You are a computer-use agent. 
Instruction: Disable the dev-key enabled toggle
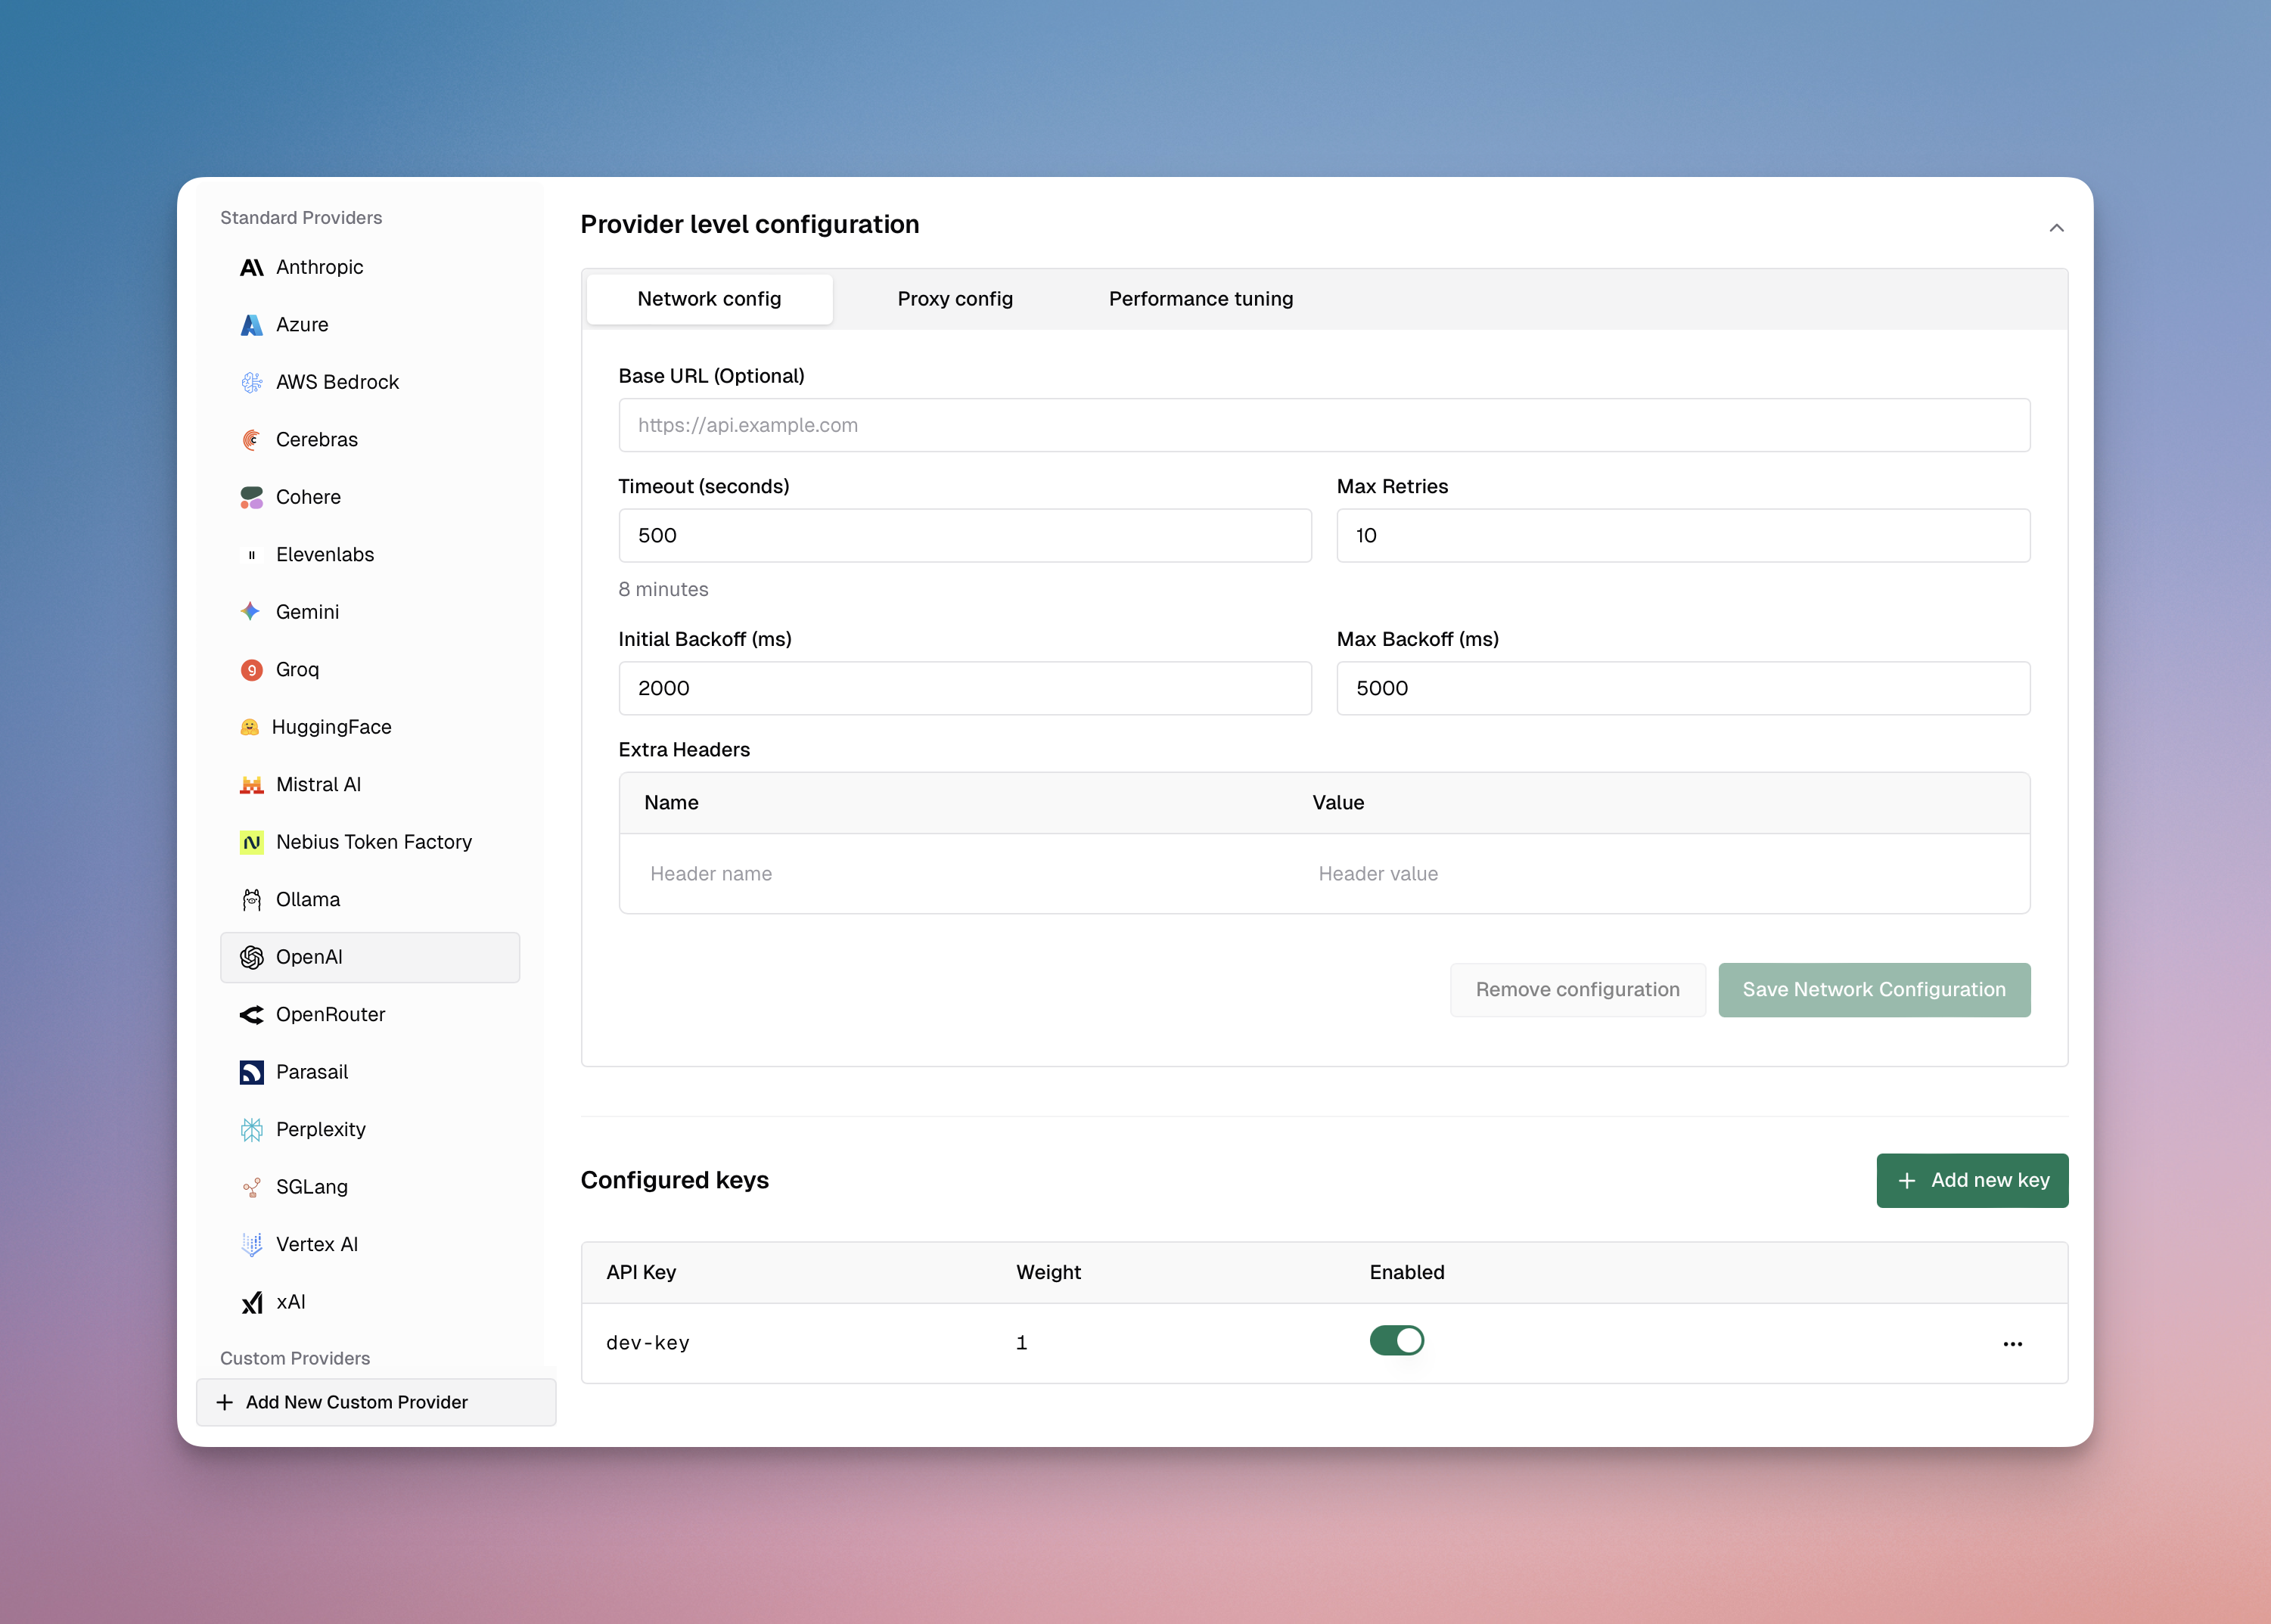pos(1396,1340)
